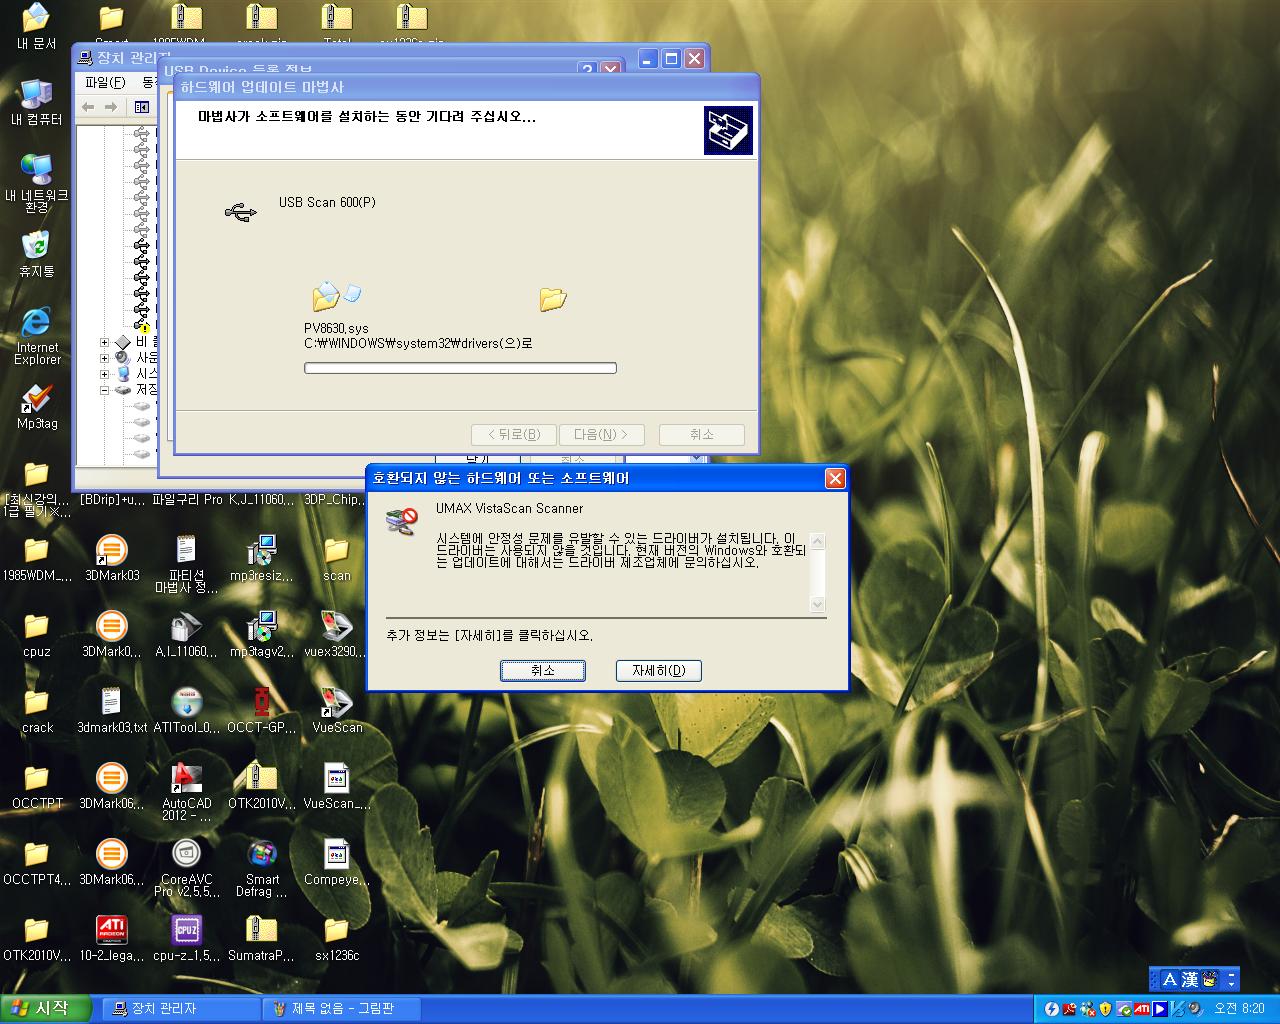This screenshot has height=1024, width=1280.
Task: Launch Mp3tag shortcut
Action: 37,408
